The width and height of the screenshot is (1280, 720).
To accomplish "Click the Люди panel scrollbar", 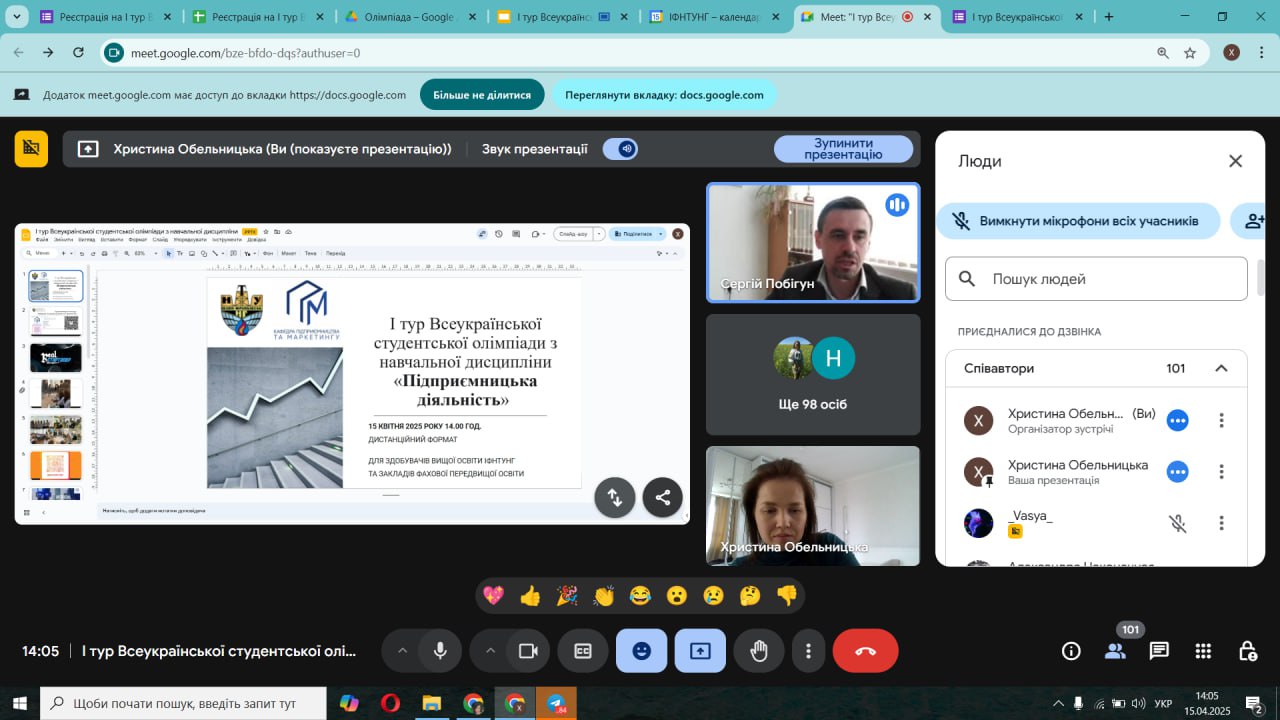I will 1261,278.
